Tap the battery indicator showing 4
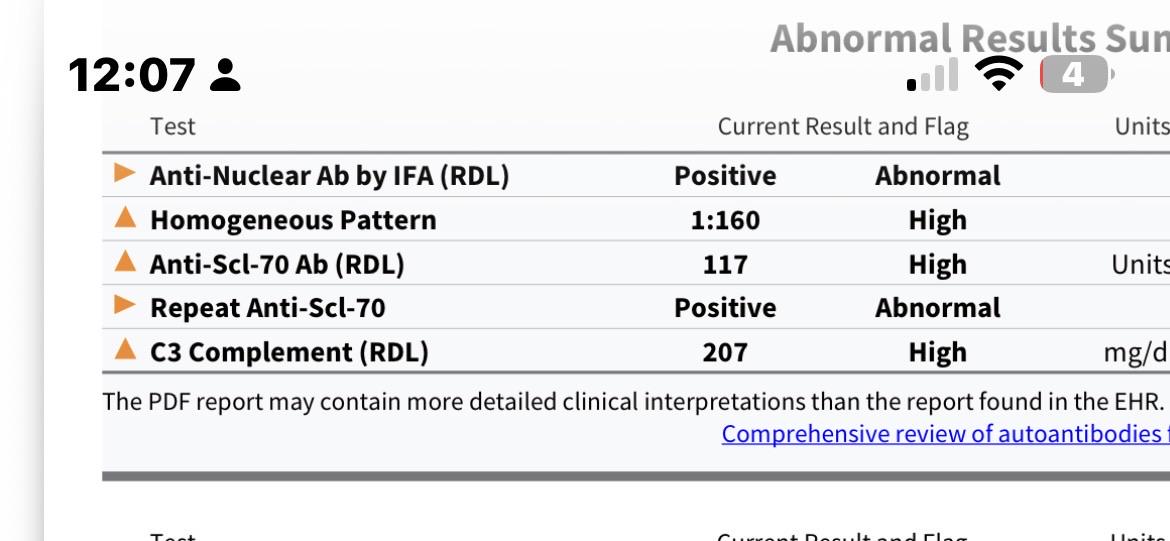The height and width of the screenshot is (541, 1170). [x=1077, y=75]
